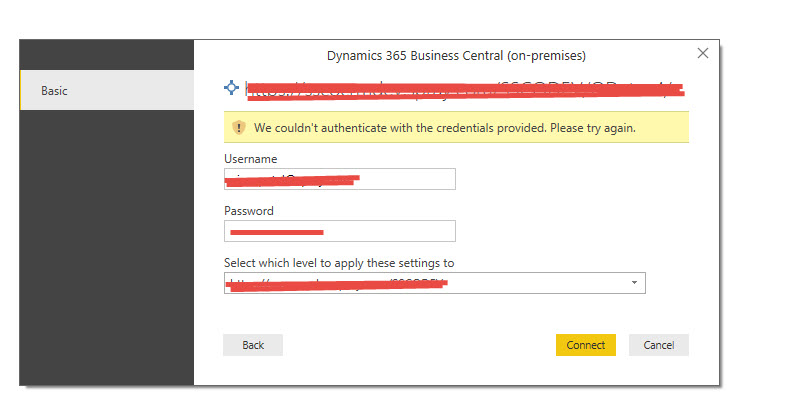This screenshot has height=407, width=807.
Task: Click the warning shield icon
Action: [x=239, y=128]
